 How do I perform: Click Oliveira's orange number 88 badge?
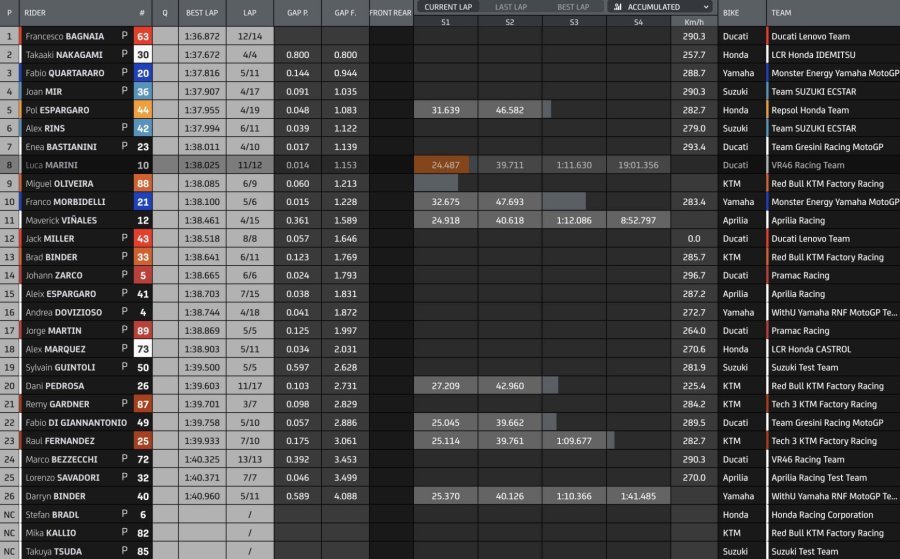pyautogui.click(x=143, y=184)
